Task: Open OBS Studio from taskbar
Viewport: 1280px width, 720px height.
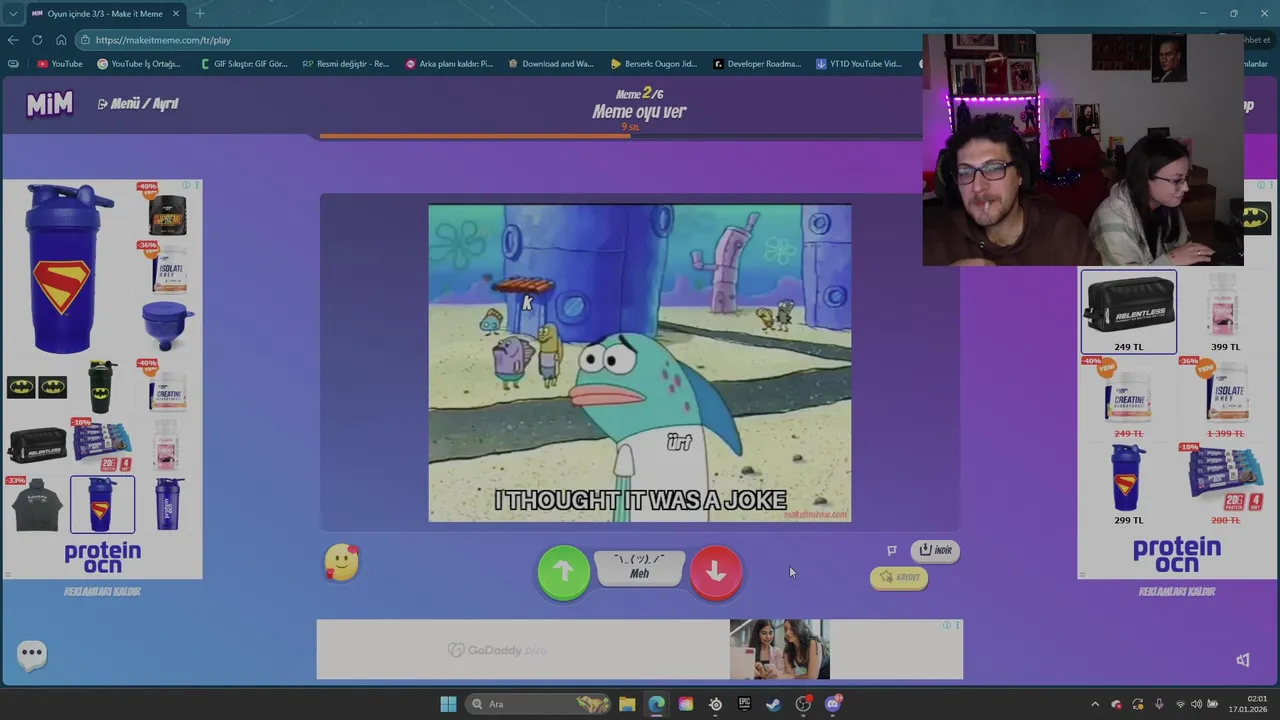Action: (x=803, y=704)
